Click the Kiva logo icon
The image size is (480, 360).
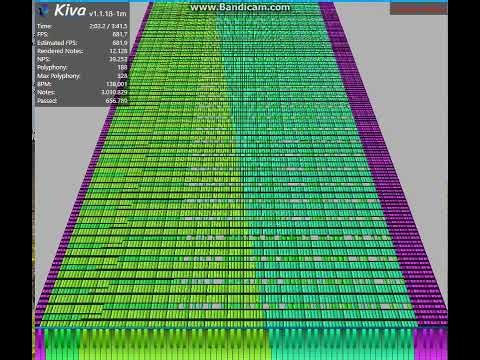tap(44, 11)
